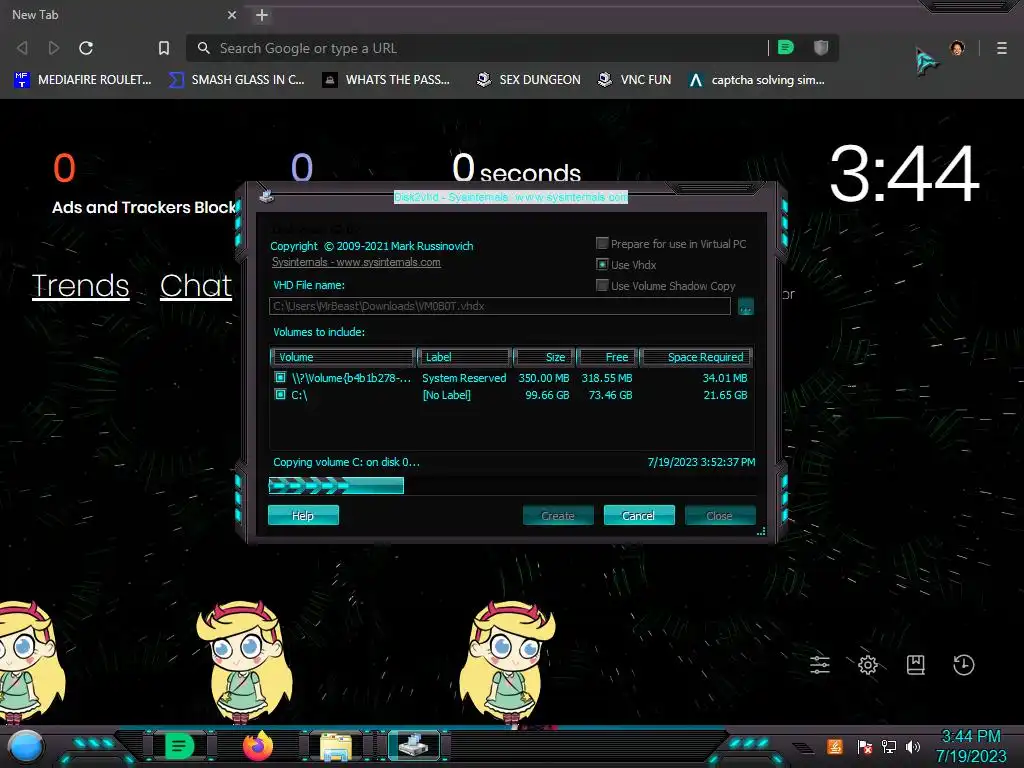Toggle Use Vhdx checkbox
This screenshot has height=768, width=1024.
602,264
